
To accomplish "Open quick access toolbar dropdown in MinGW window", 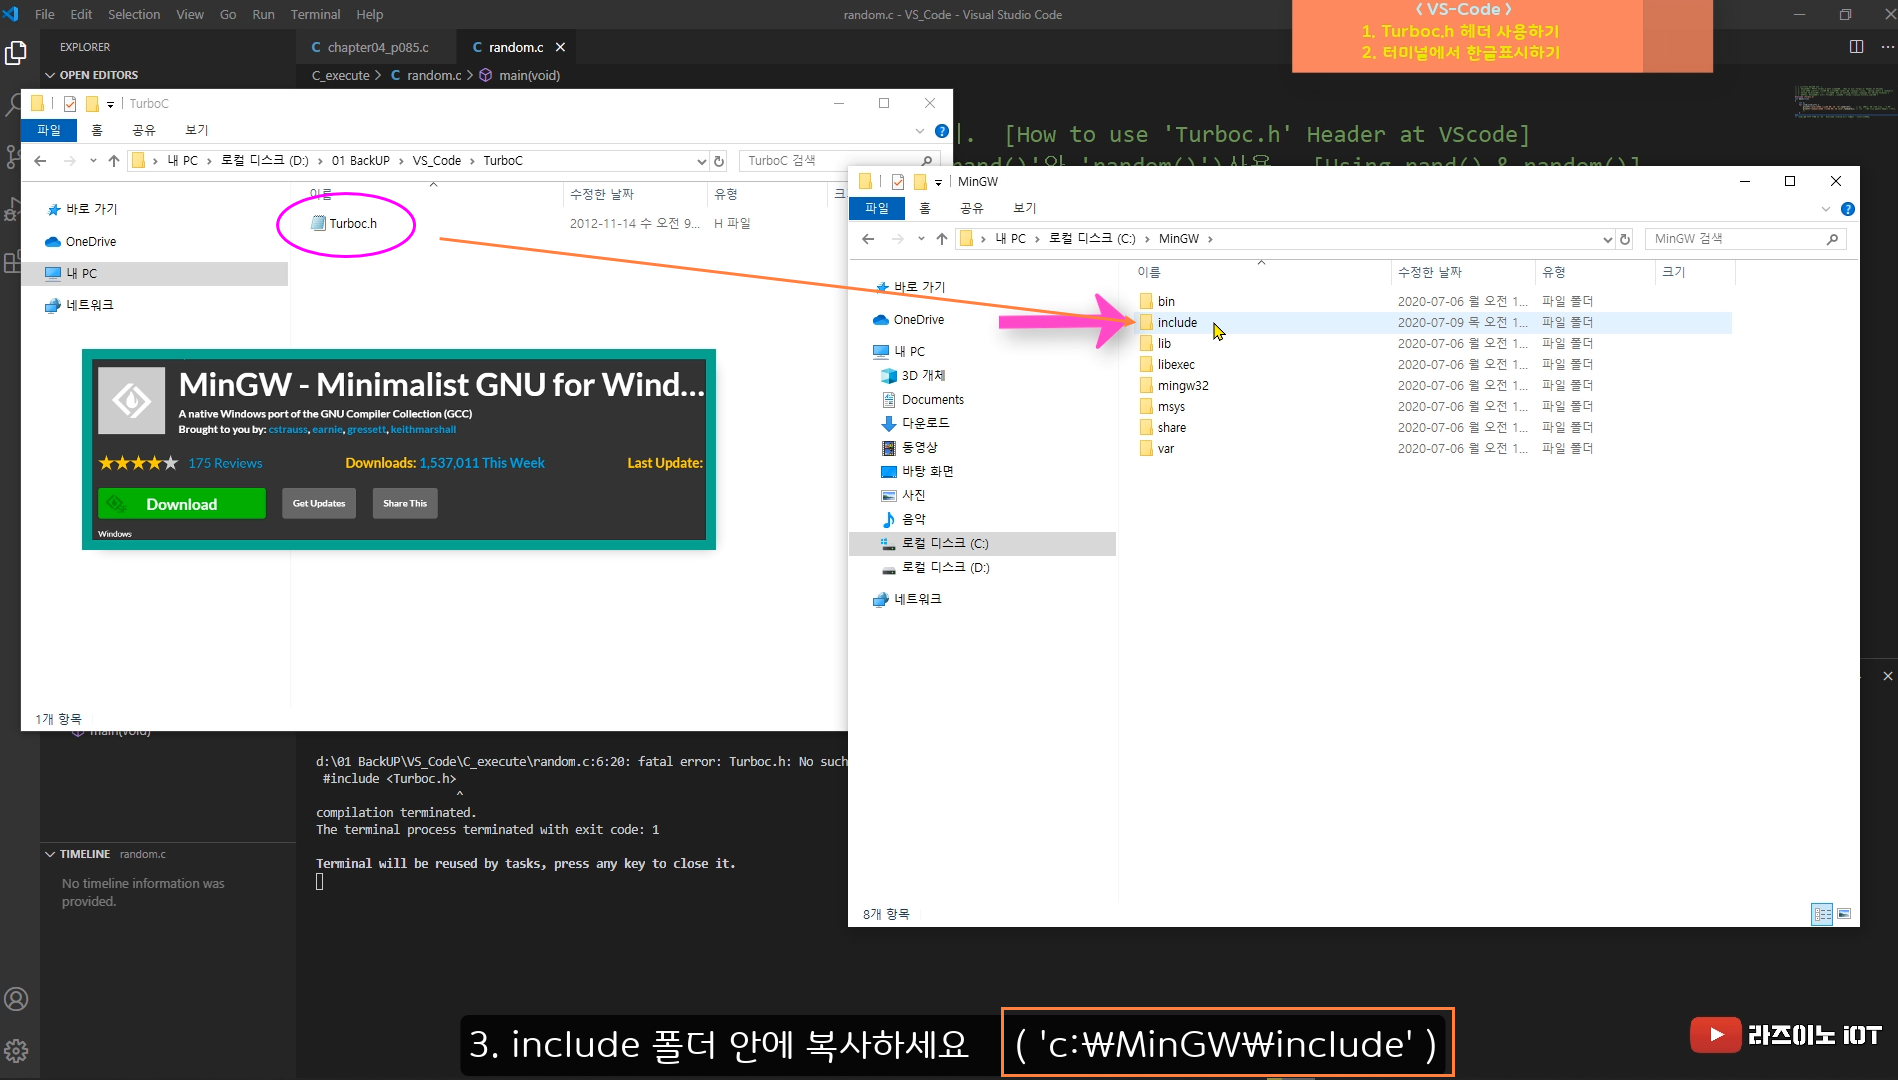I will click(938, 182).
